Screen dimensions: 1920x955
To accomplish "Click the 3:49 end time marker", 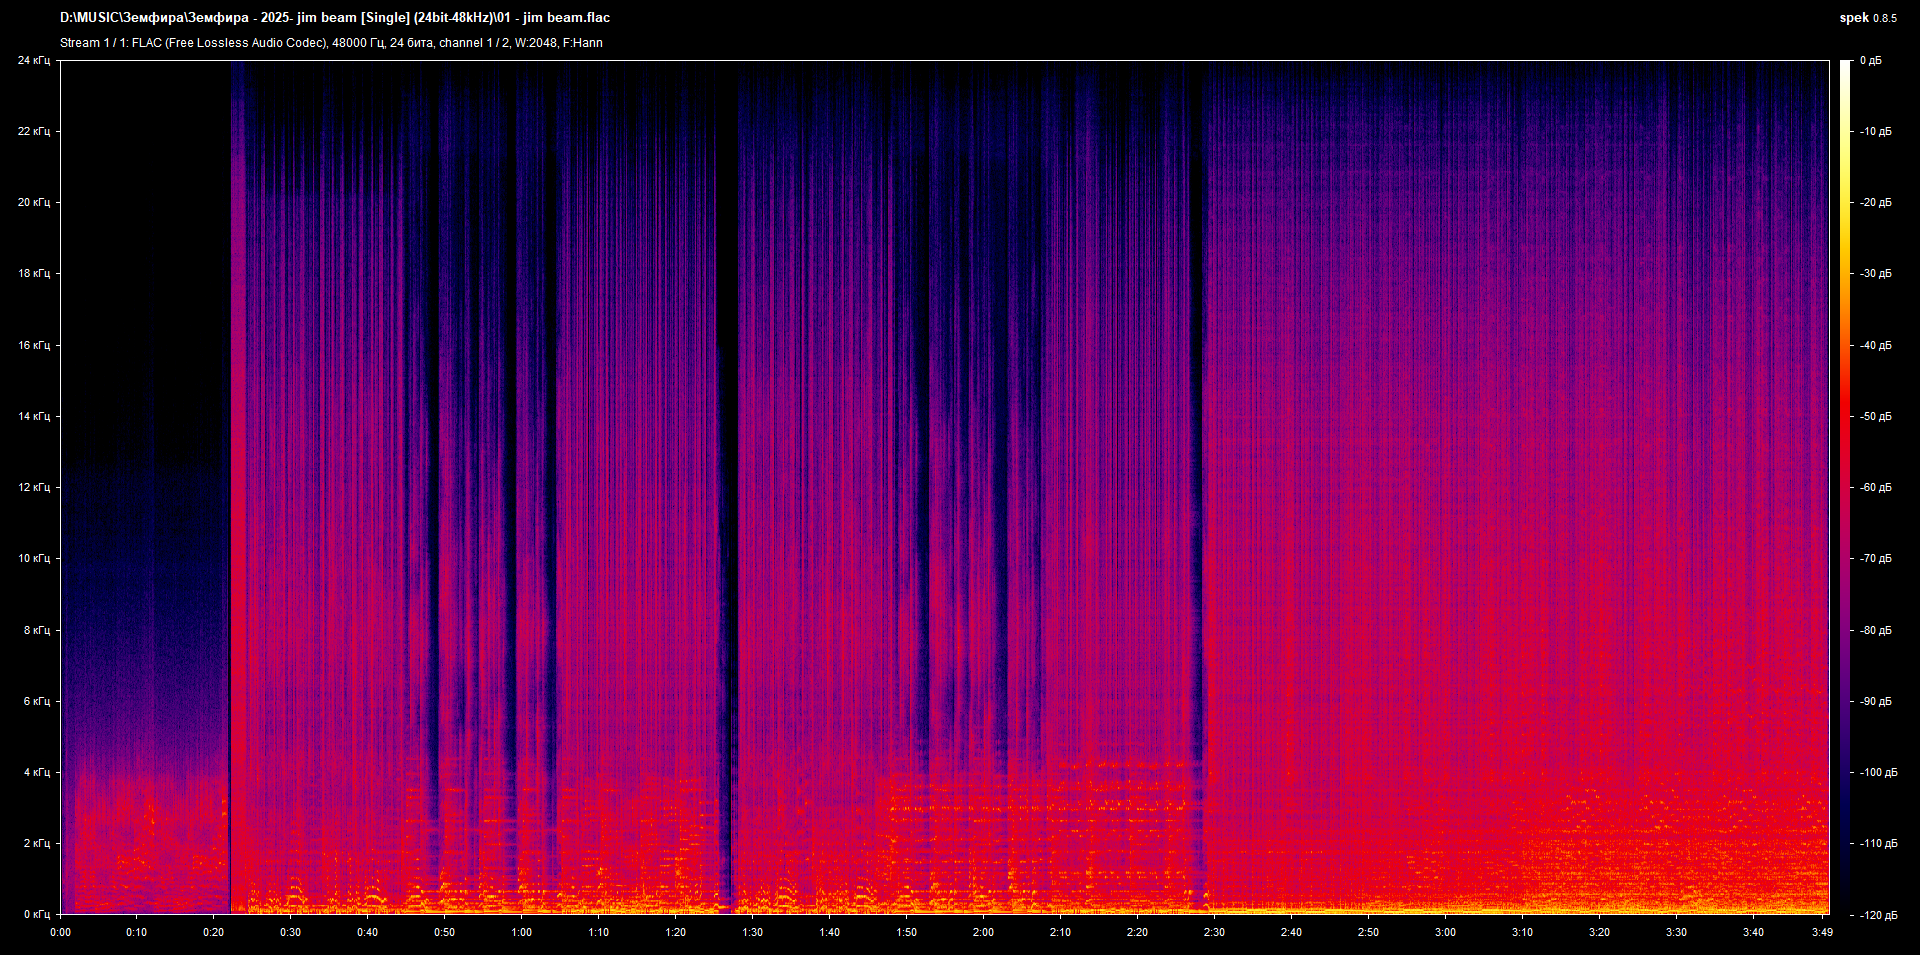I will tap(1822, 932).
